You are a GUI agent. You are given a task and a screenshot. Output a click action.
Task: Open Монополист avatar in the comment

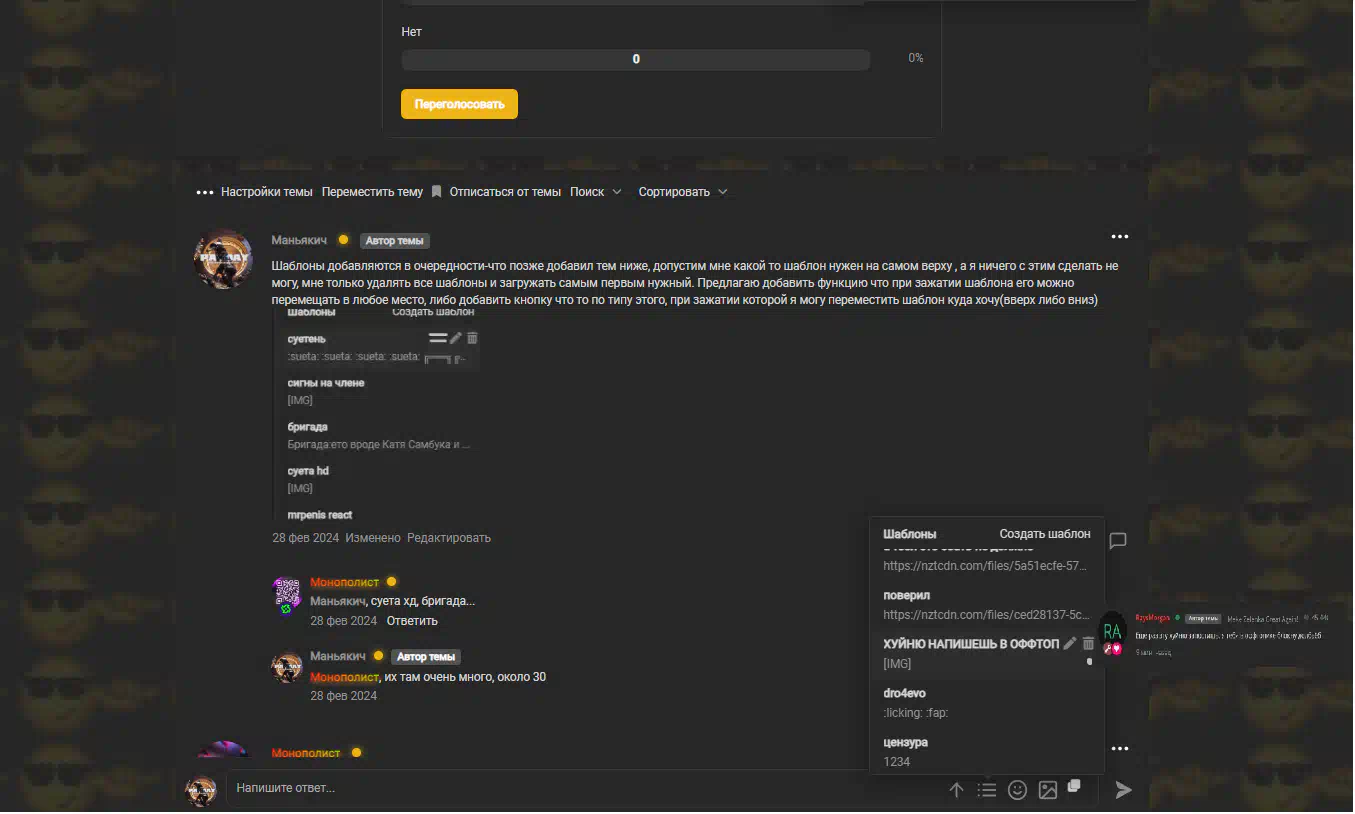[287, 595]
